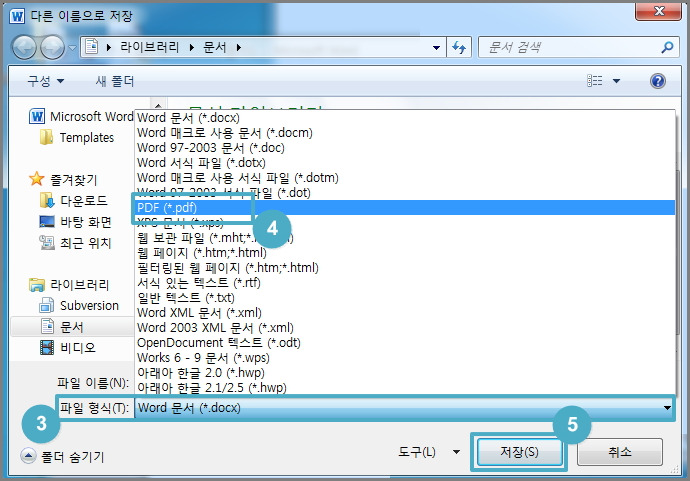Choose Works 6 - 9 문서 (*.wps)
690x481 pixels.
coord(404,357)
